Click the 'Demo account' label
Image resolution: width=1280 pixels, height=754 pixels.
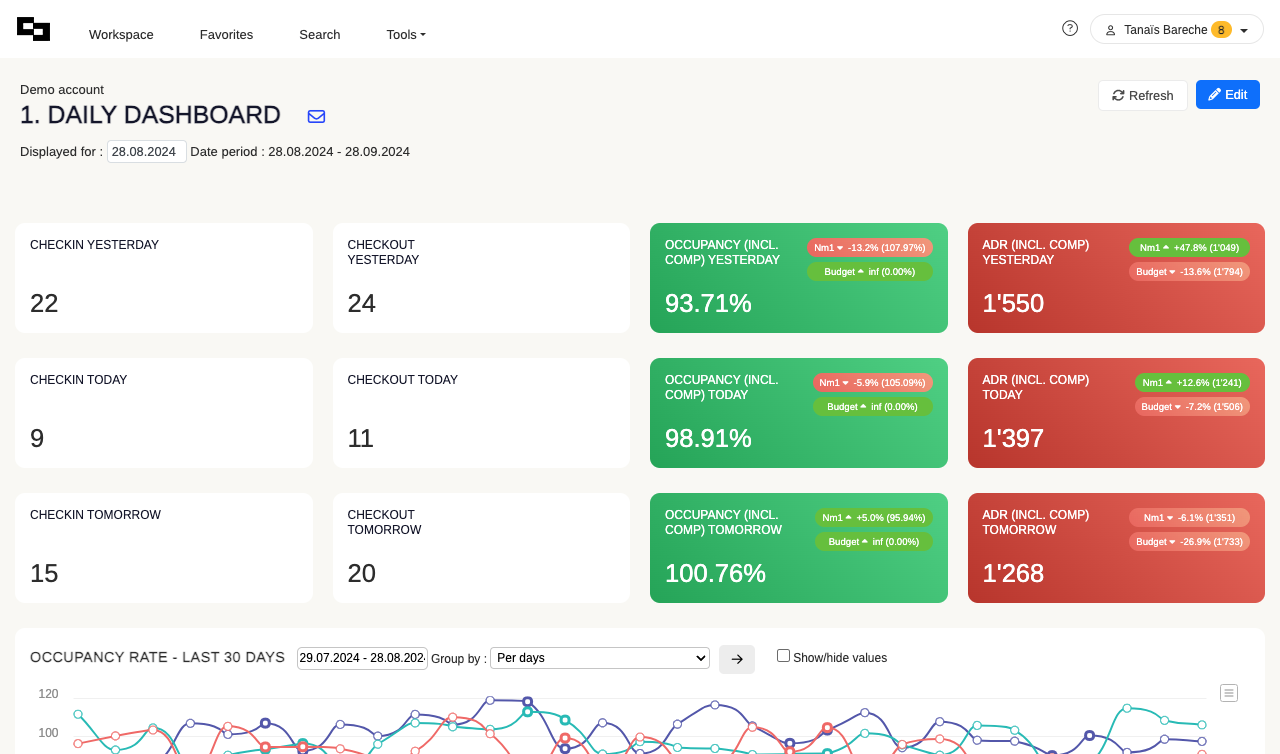point(62,89)
